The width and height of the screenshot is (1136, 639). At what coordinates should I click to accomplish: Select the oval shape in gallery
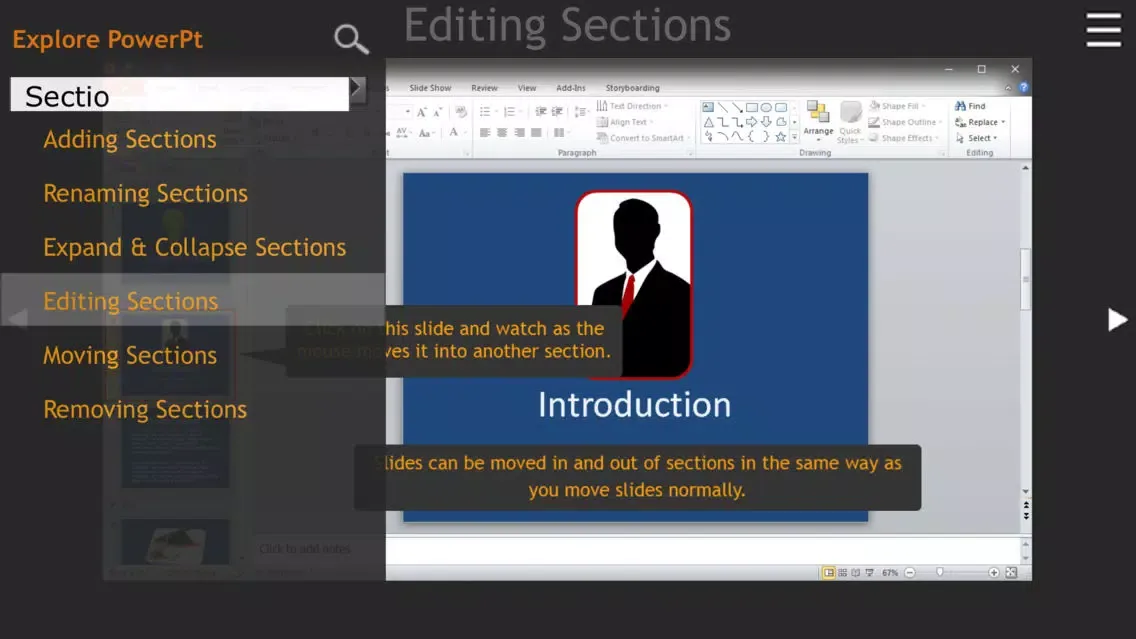pyautogui.click(x=766, y=107)
